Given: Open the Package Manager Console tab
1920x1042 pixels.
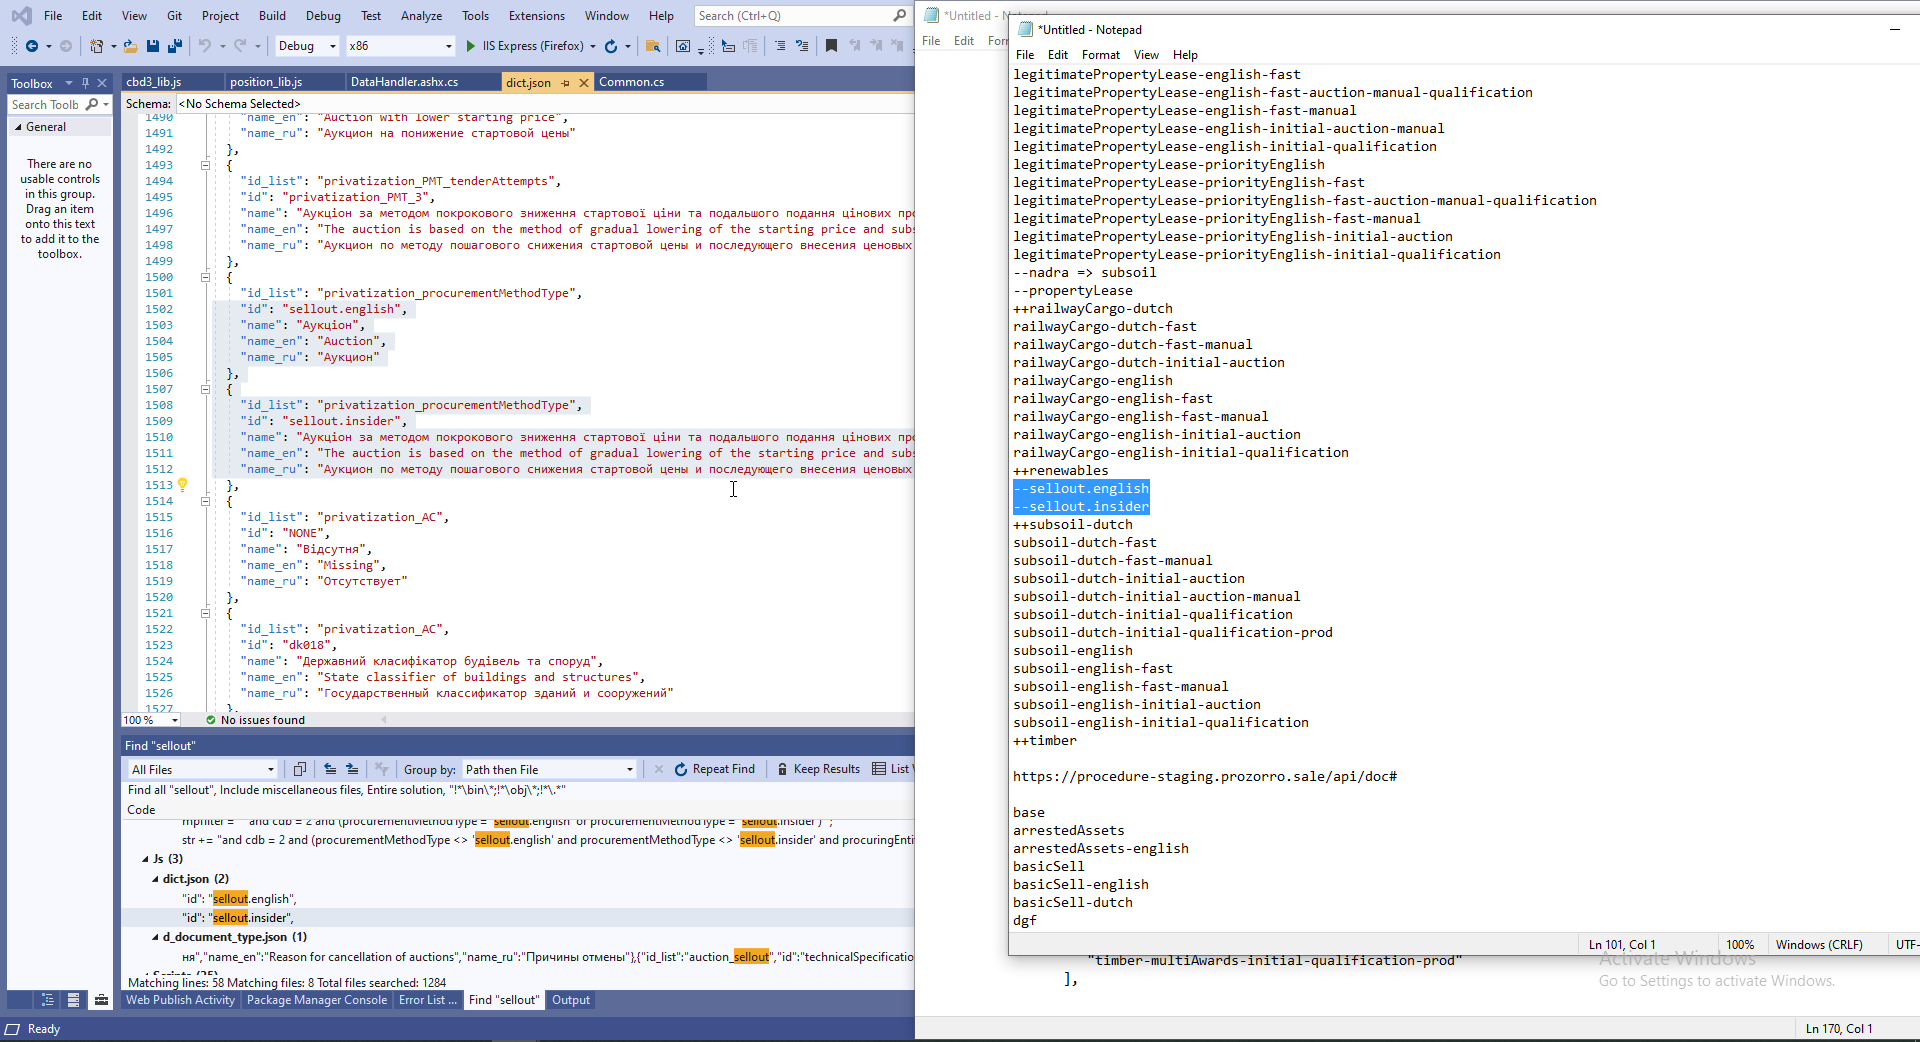Looking at the screenshot, I should tap(317, 1000).
